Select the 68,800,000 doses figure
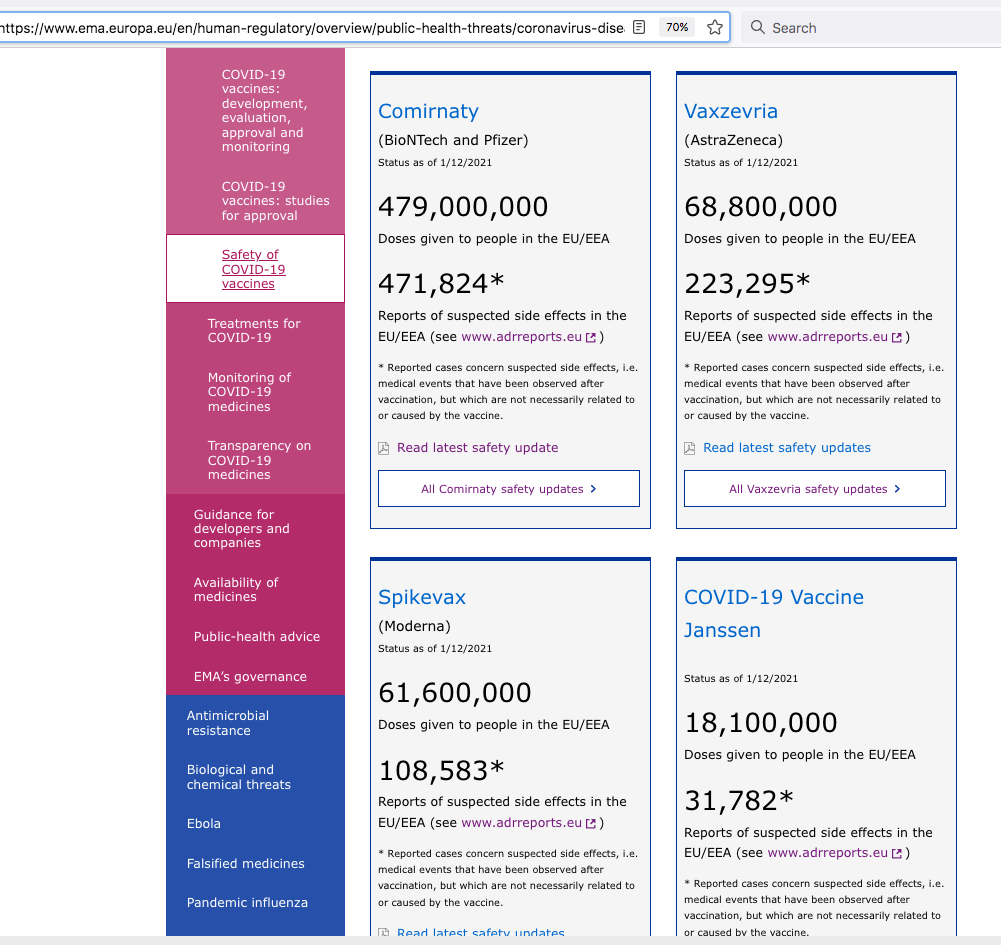The image size is (1001, 945). [760, 207]
